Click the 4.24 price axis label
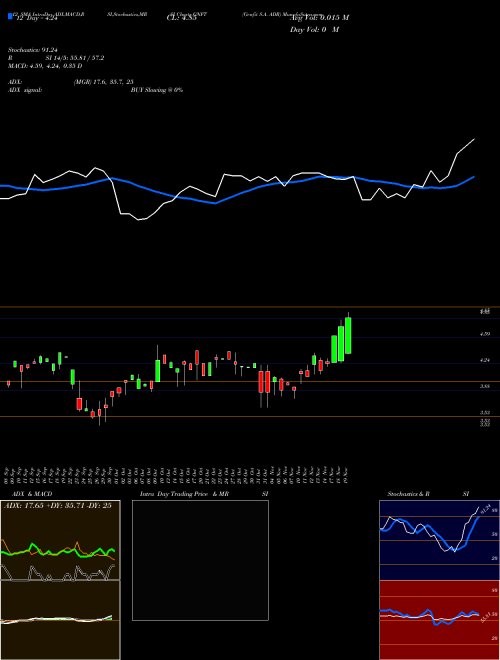500x660 pixels. pyautogui.click(x=485, y=360)
